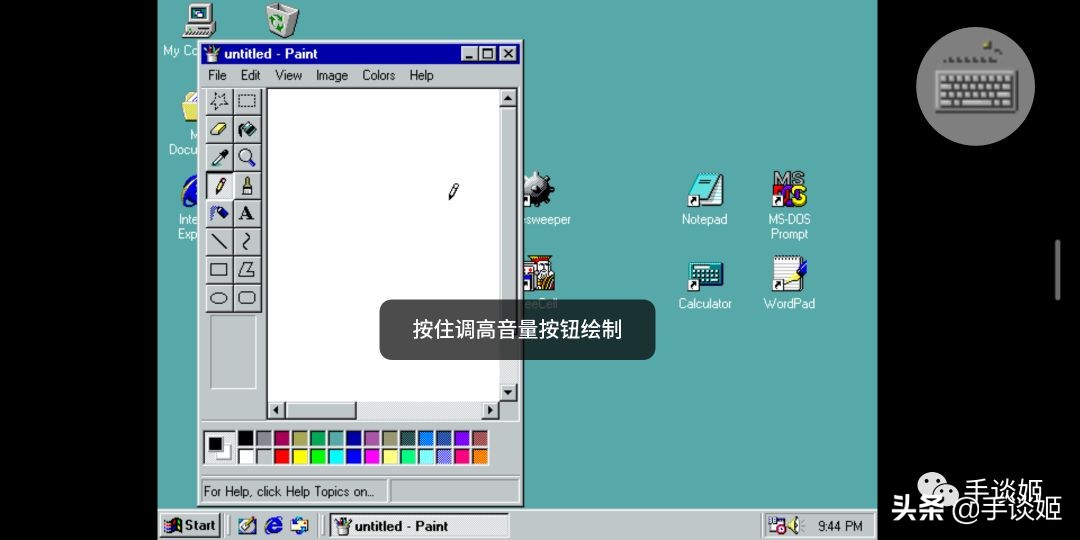Pick the white palette swatch
This screenshot has width=1080, height=540.
pos(246,456)
